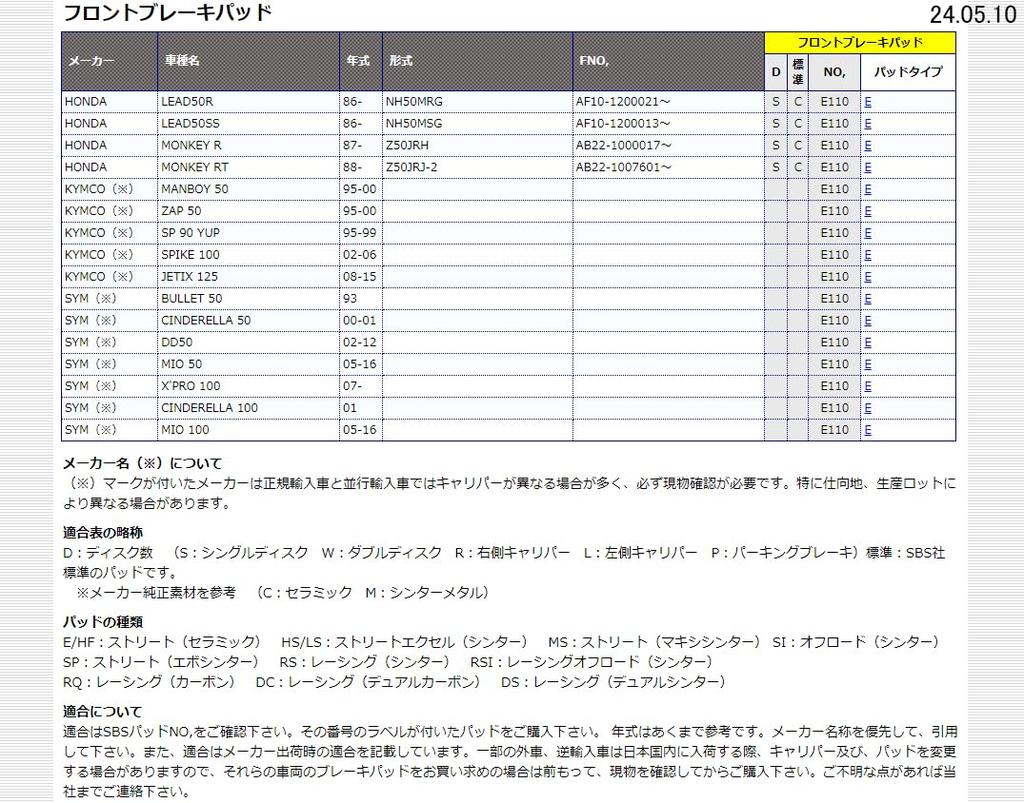Click the E link for X'PRO 100

tap(868, 386)
